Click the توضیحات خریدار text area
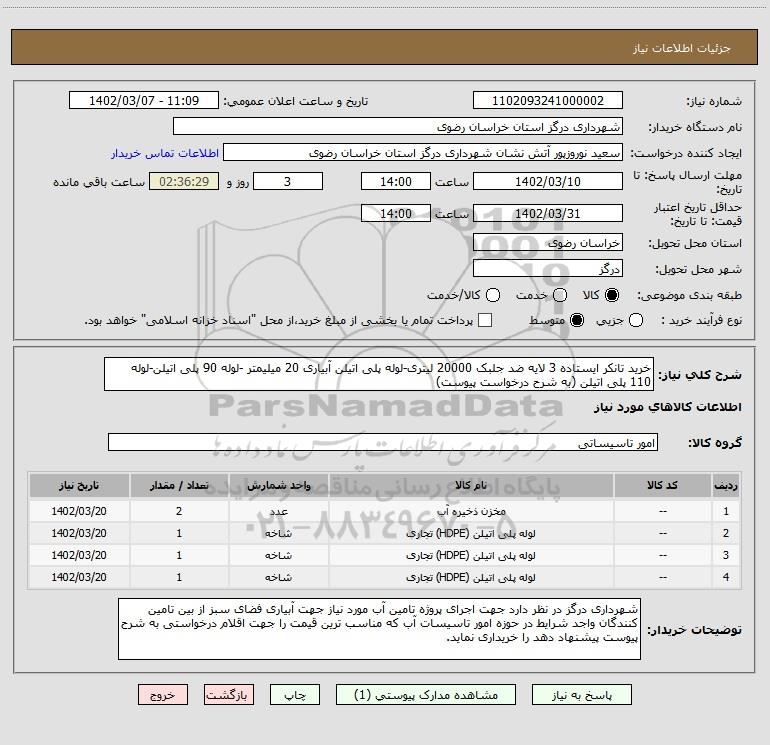The height and width of the screenshot is (745, 770). pyautogui.click(x=379, y=629)
